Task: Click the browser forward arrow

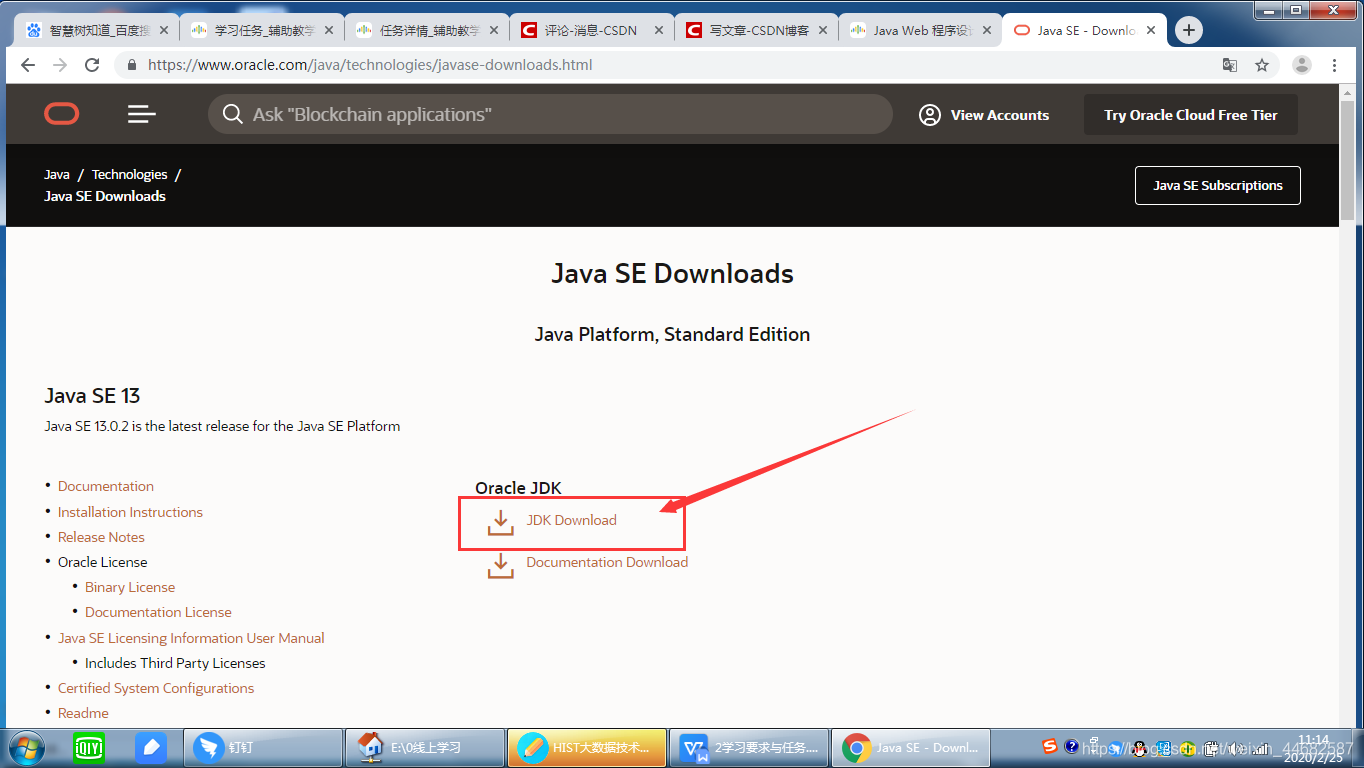Action: point(60,65)
